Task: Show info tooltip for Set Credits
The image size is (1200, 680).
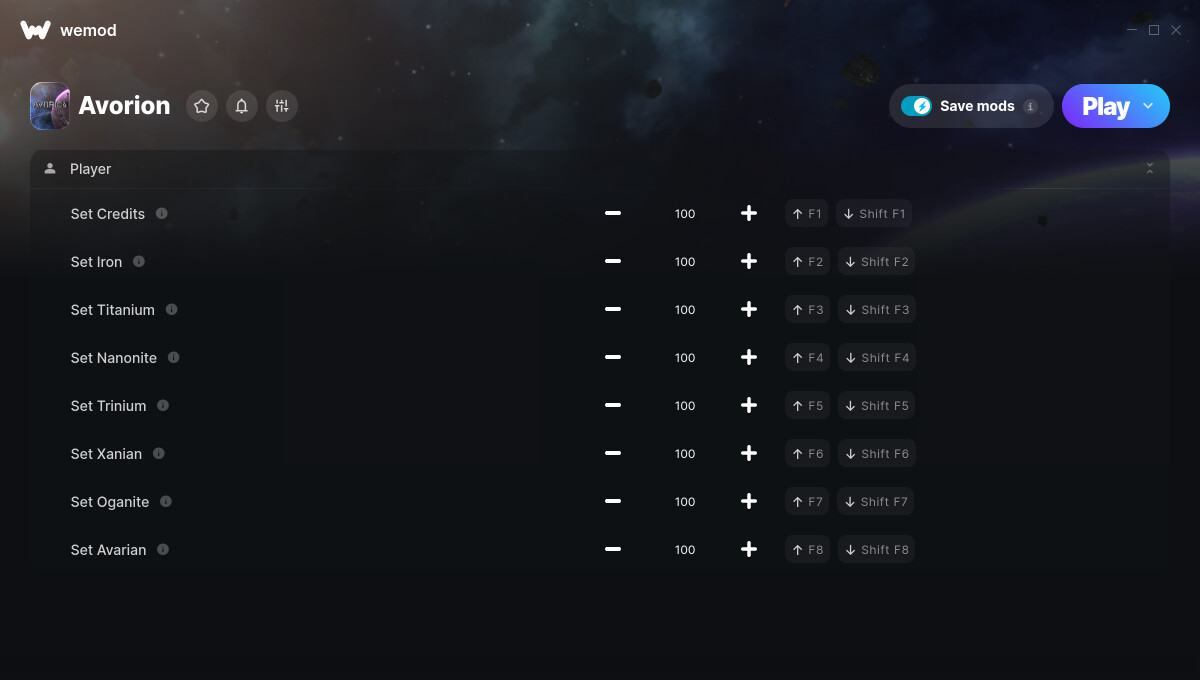Action: (162, 213)
